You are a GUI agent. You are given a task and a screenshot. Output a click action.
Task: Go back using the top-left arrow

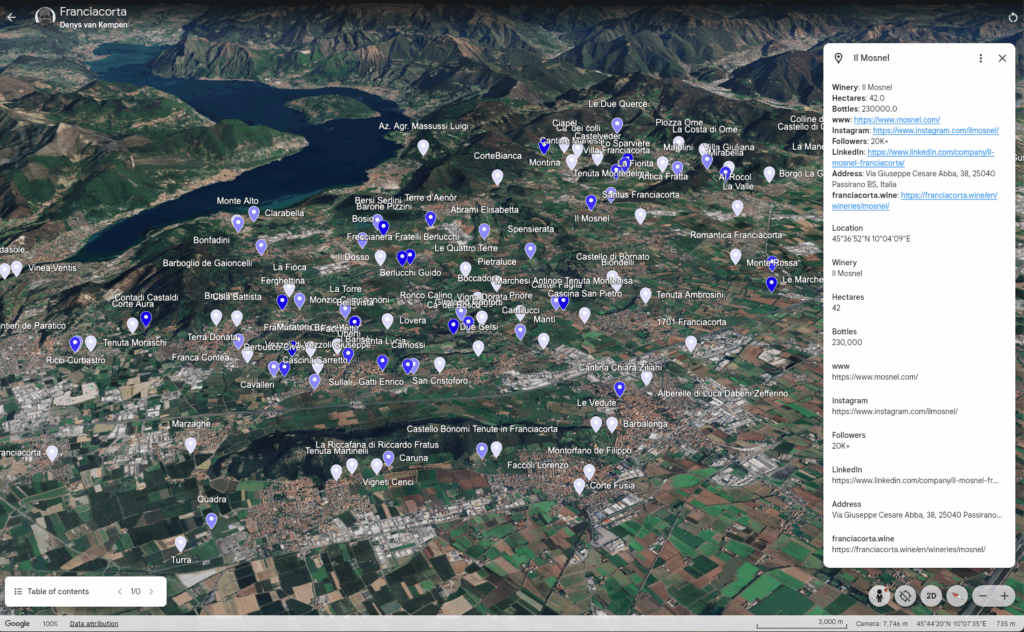[x=11, y=17]
